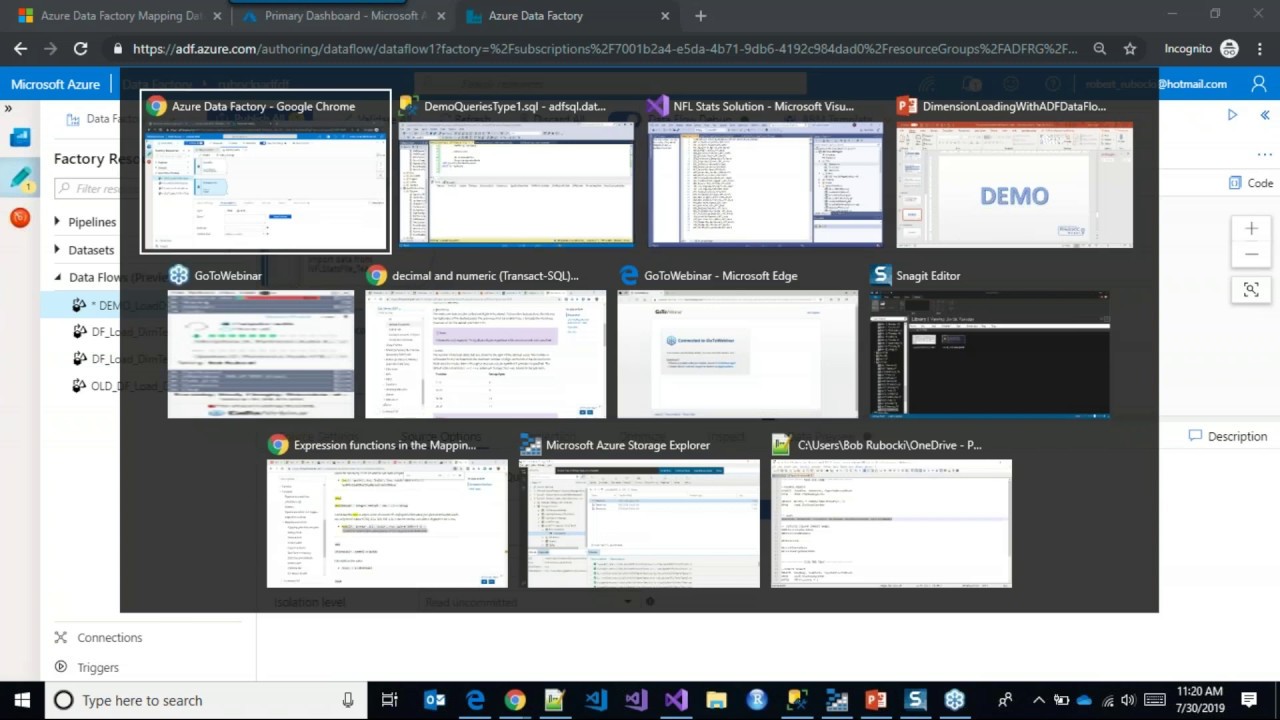Open Snagit from the taskbar

(x=916, y=700)
